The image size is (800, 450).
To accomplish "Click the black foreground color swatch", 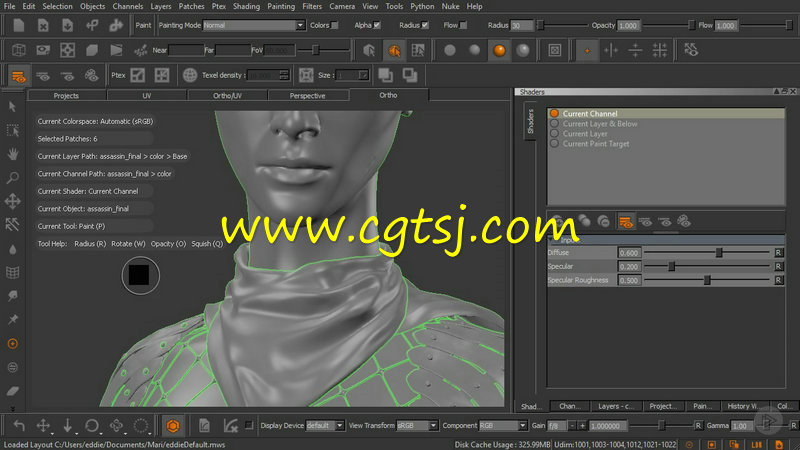I will pos(139,275).
